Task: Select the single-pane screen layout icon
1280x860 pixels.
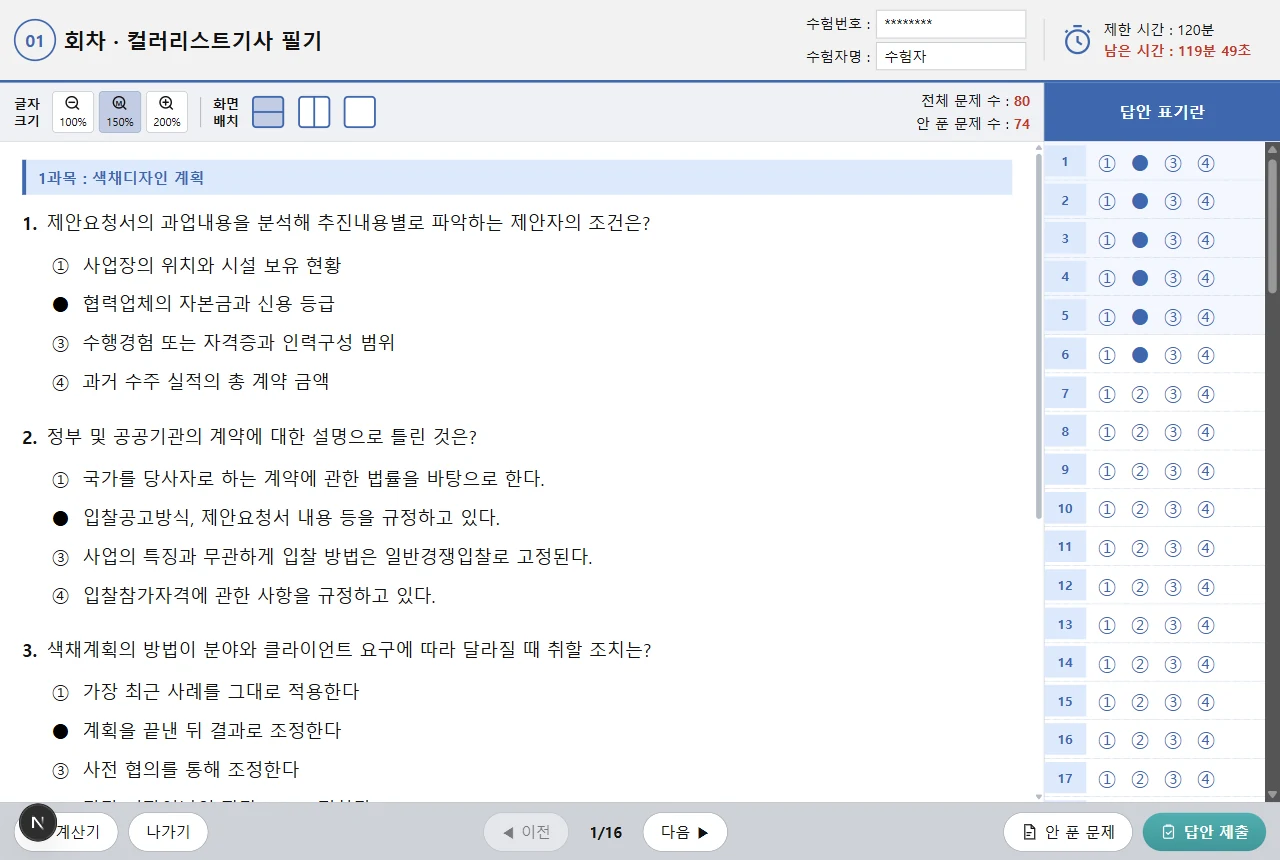Action: coord(360,112)
